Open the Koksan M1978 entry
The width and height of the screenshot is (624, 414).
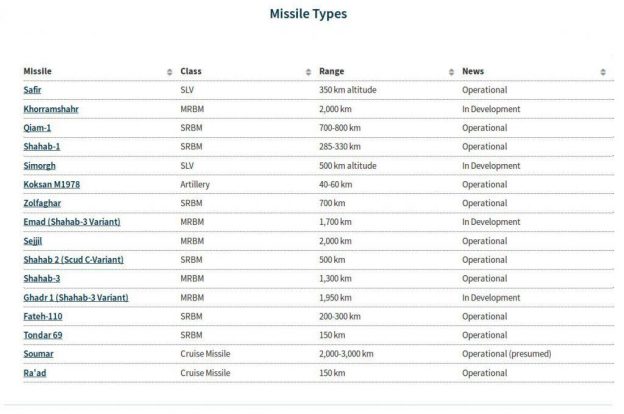coord(54,184)
